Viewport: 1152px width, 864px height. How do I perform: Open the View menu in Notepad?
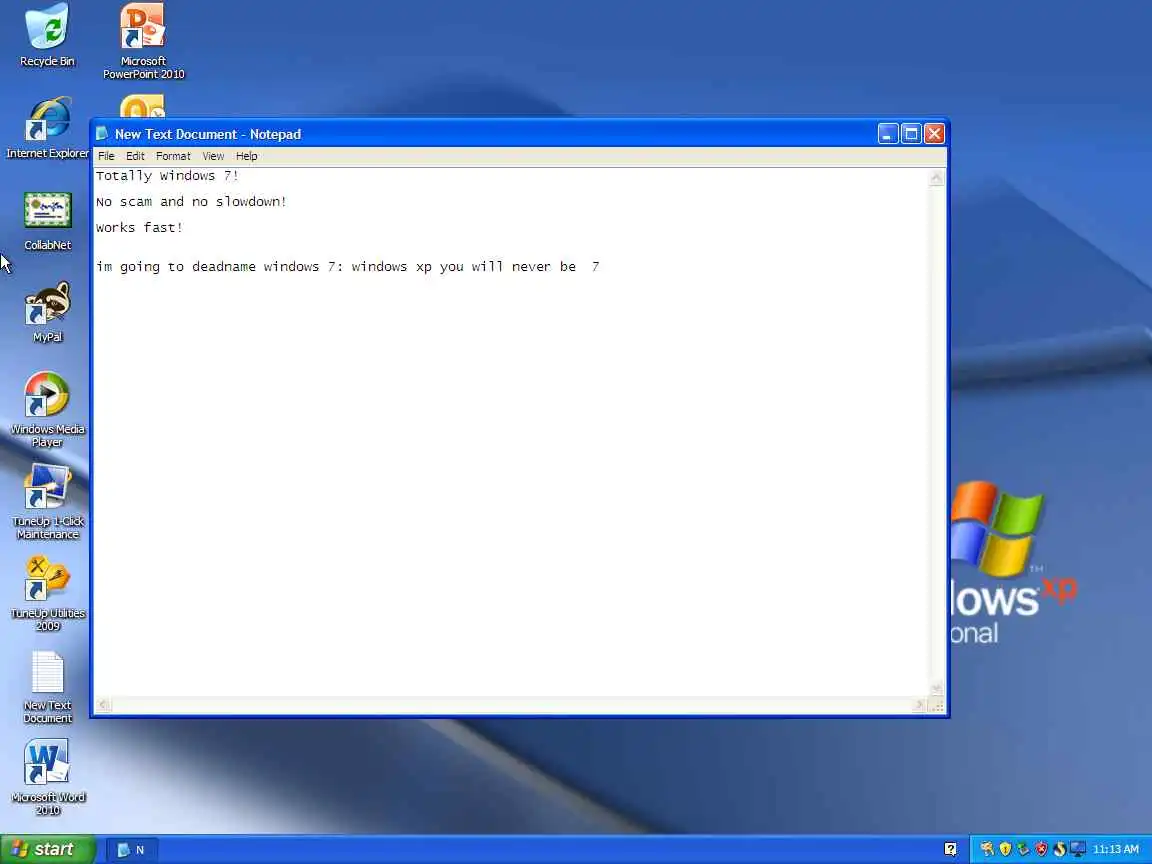coord(213,156)
